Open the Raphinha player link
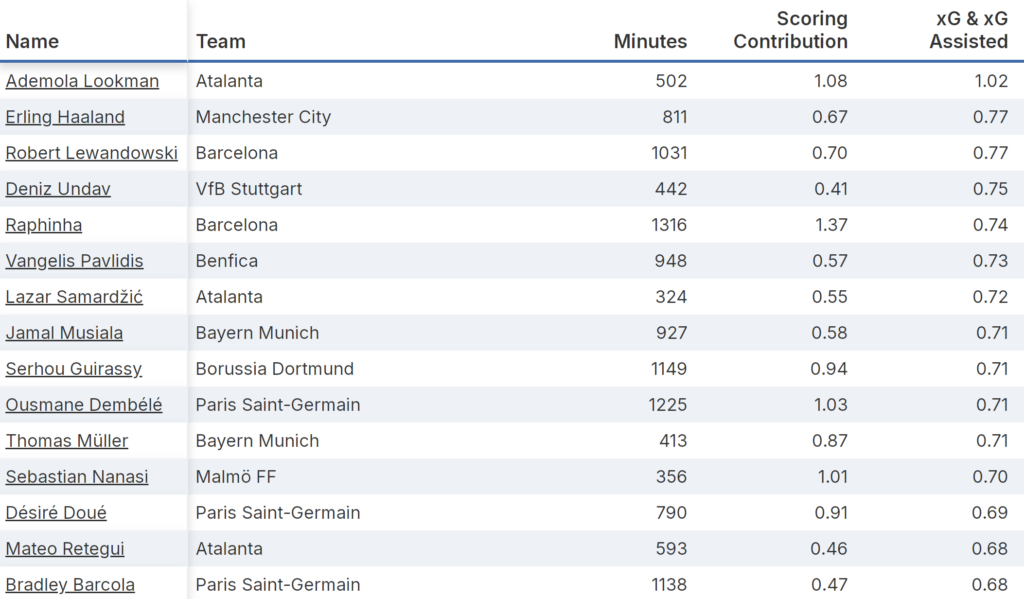This screenshot has width=1024, height=599. tap(44, 225)
